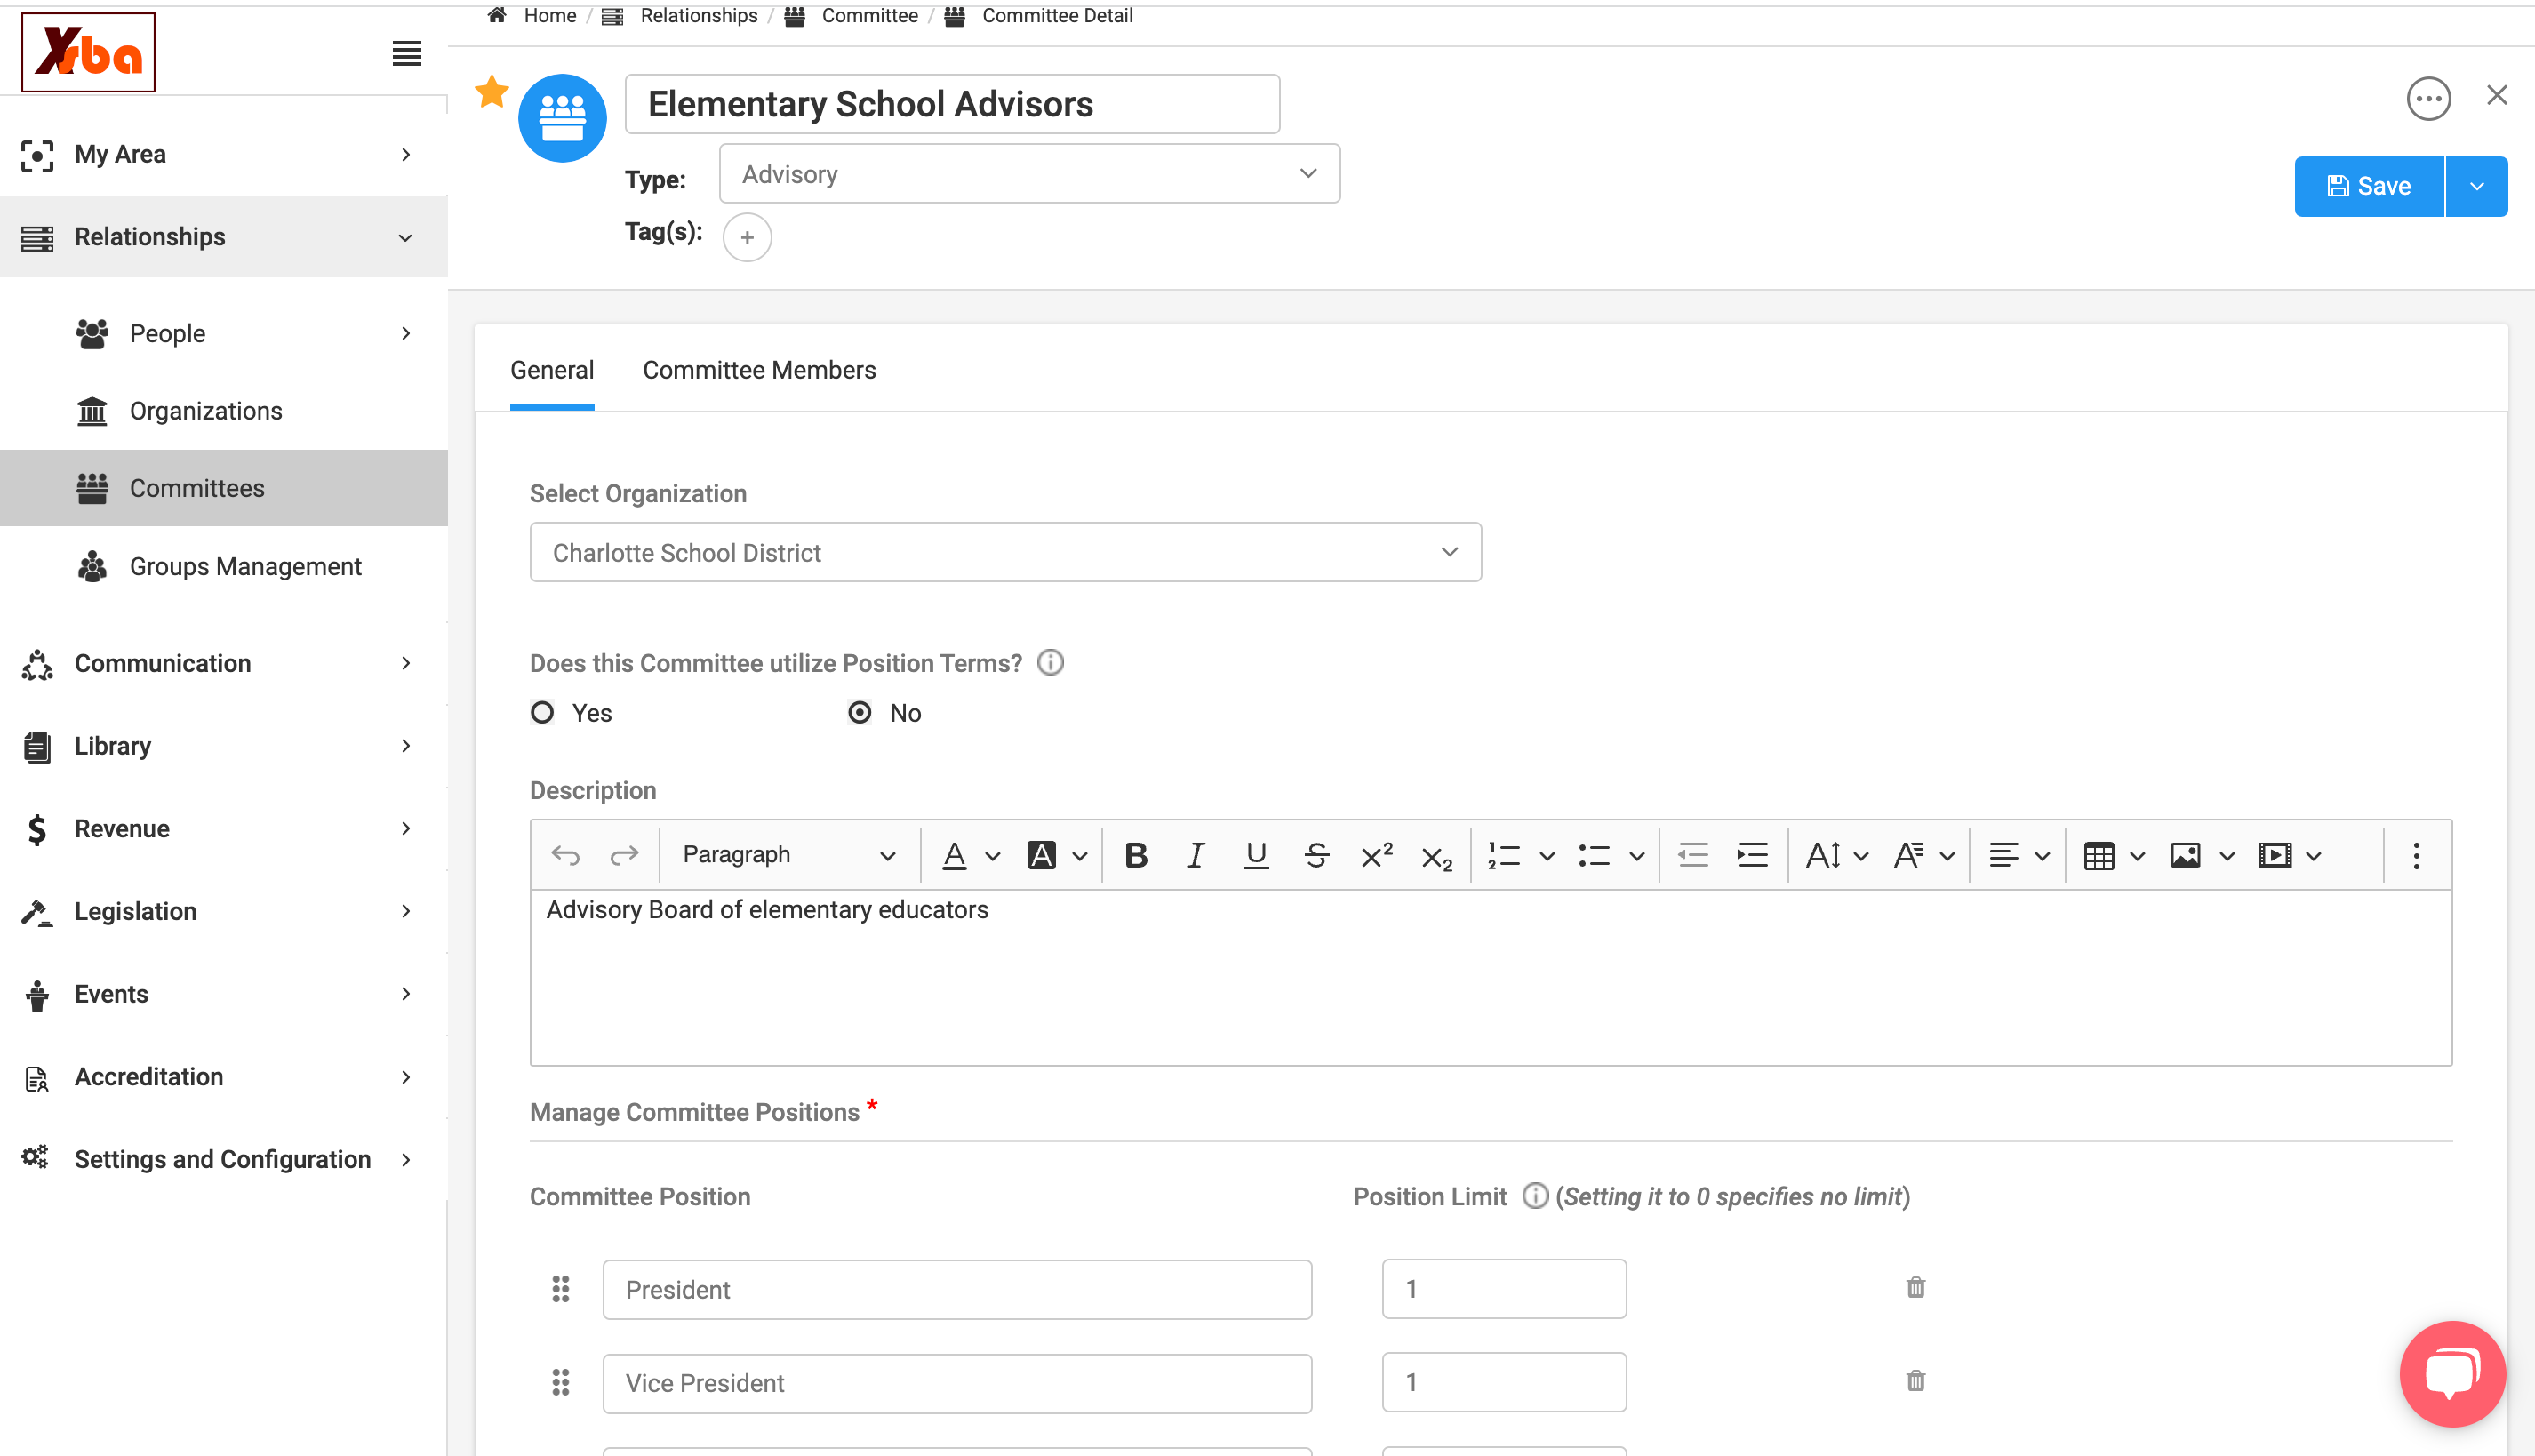2535x1456 pixels.
Task: Click the info icon beside Position Terms question
Action: click(1050, 662)
